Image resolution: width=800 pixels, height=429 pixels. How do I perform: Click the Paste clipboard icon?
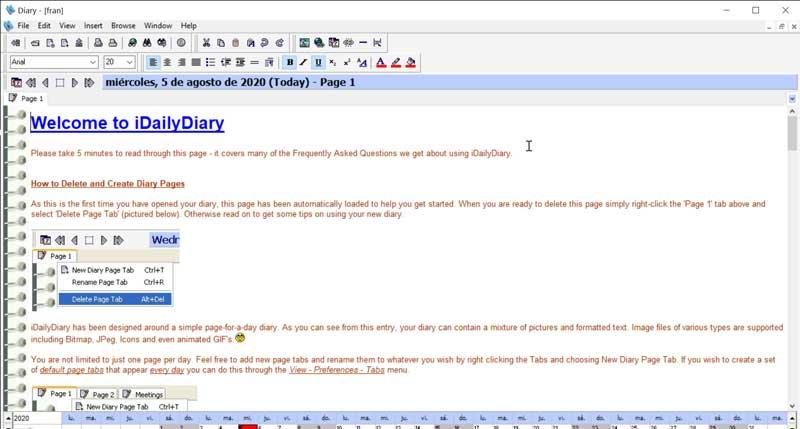tap(235, 43)
